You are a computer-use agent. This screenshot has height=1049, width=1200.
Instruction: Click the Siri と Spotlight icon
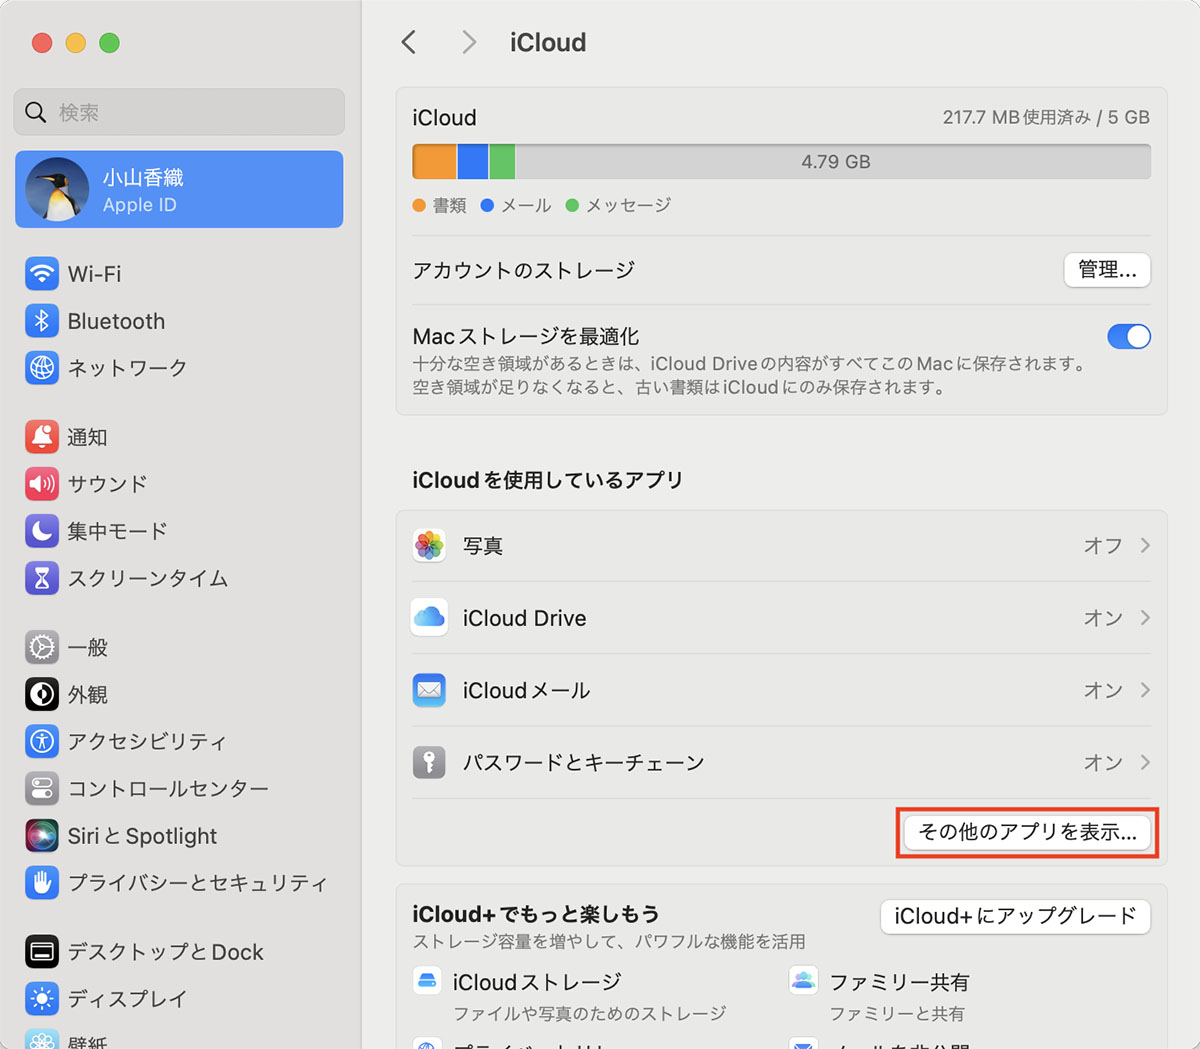coord(42,835)
